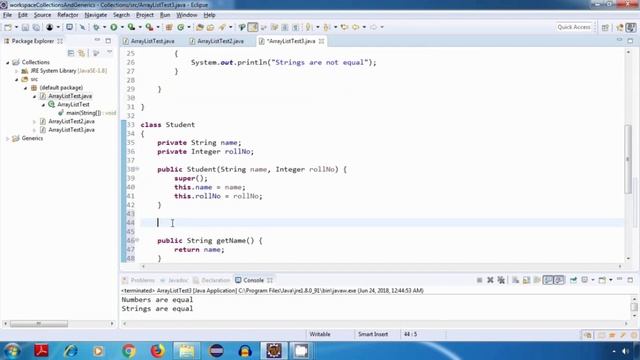Click Remove All Terminated Launches double-X icon

point(501,280)
